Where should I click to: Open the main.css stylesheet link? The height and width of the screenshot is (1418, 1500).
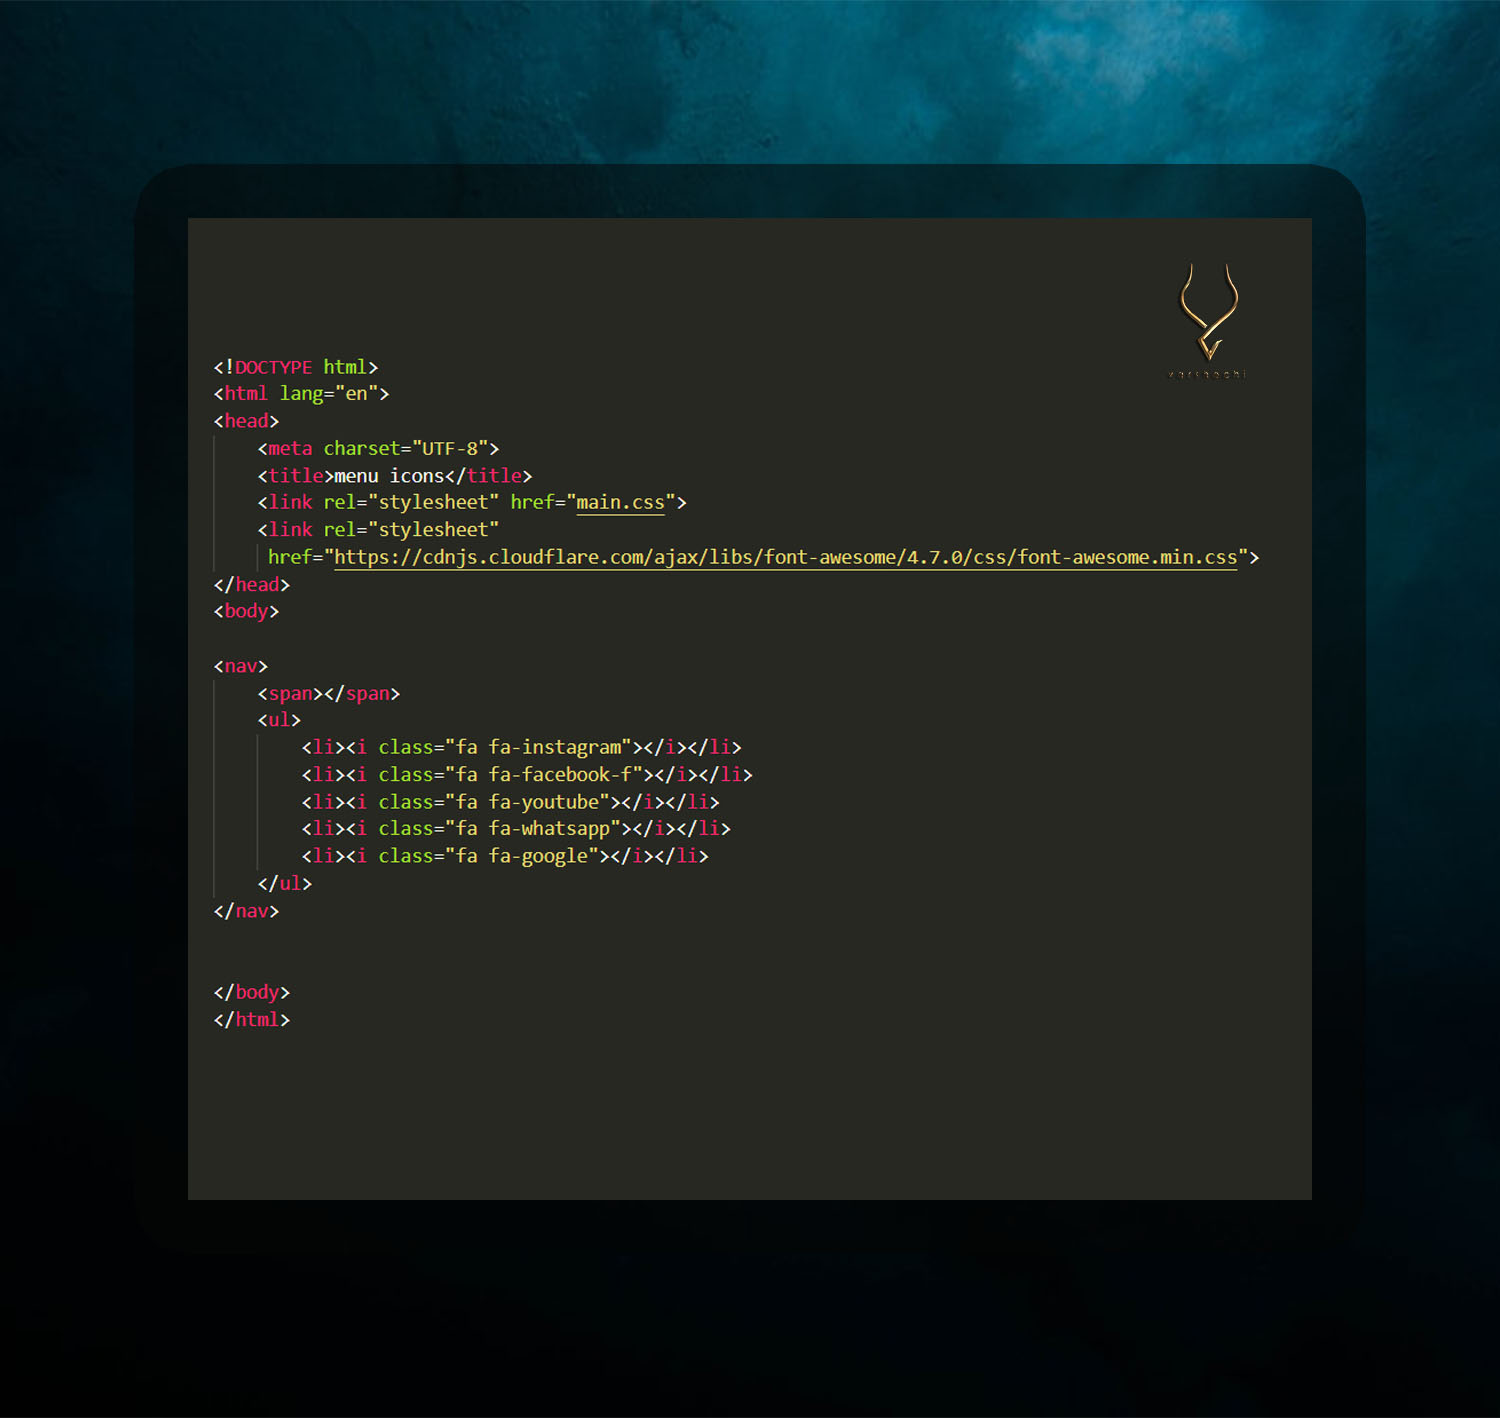[620, 502]
